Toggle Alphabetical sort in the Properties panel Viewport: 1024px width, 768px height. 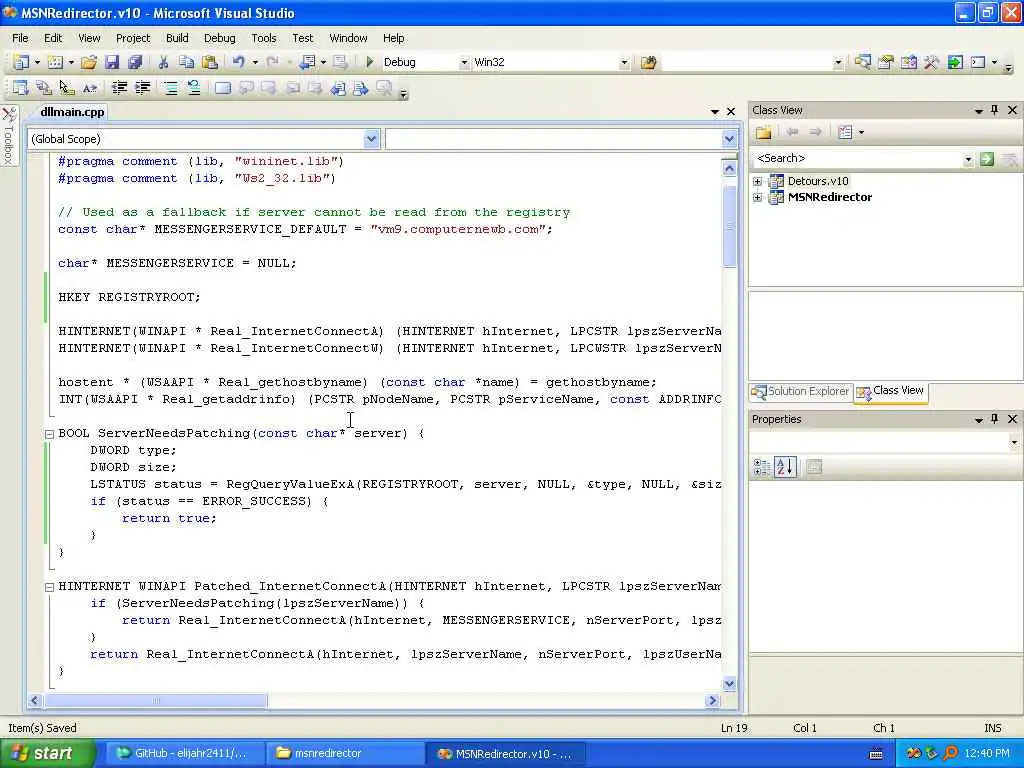[x=785, y=467]
